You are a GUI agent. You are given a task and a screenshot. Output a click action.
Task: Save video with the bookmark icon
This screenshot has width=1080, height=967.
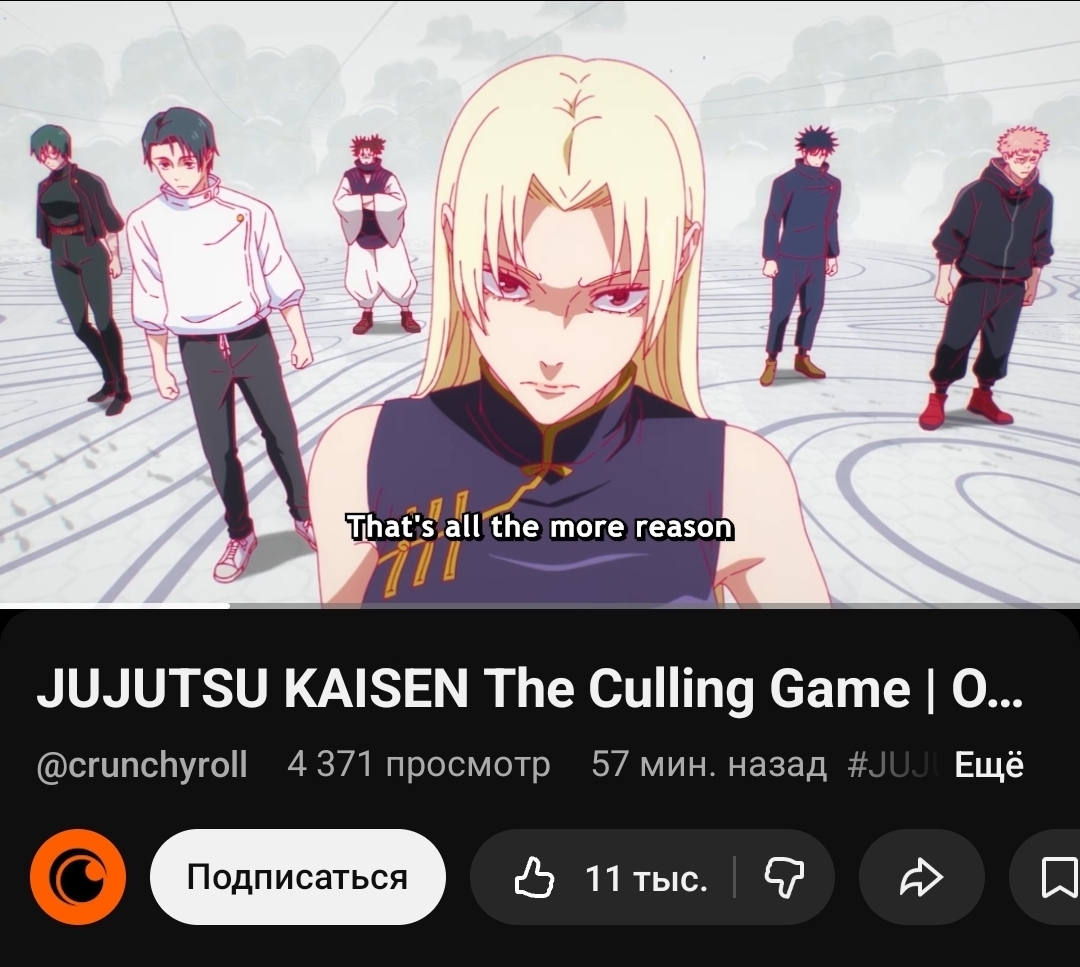pyautogui.click(x=1058, y=877)
